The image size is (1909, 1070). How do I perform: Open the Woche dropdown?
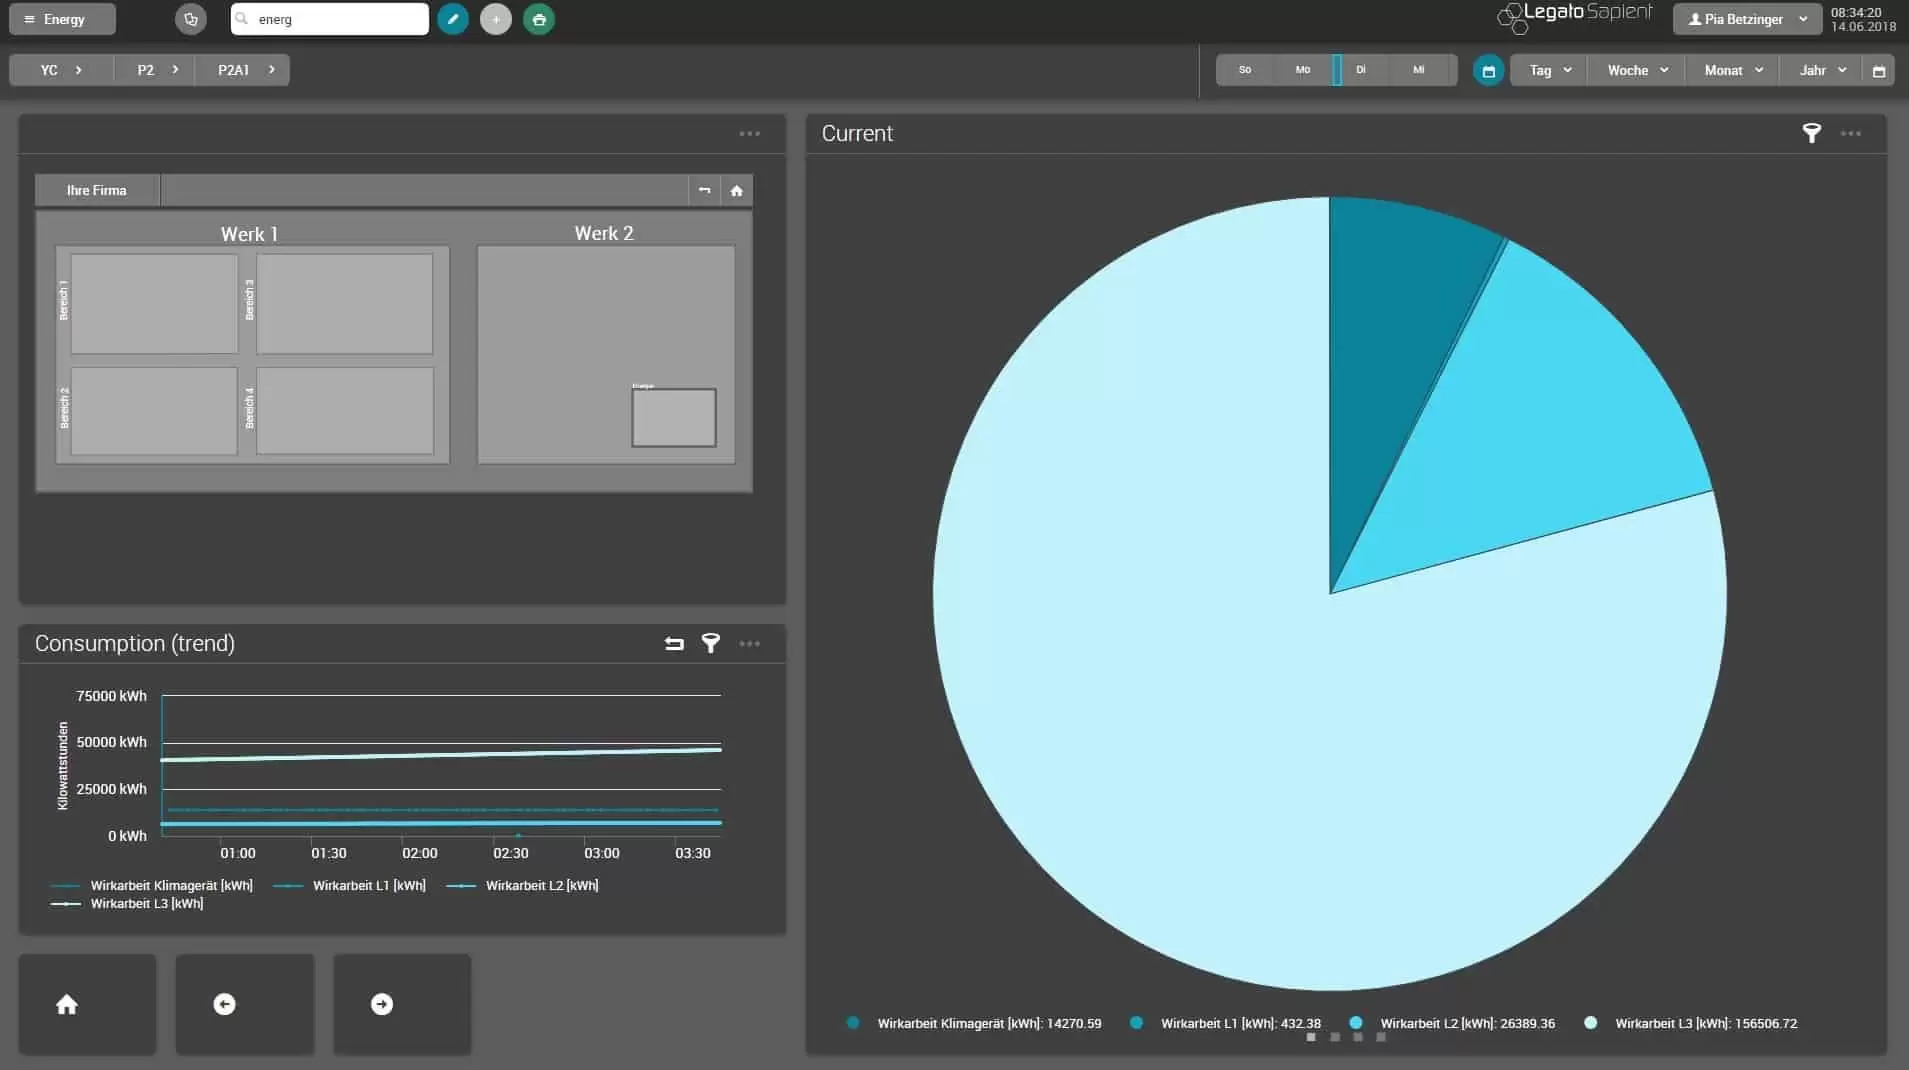[x=1637, y=70]
